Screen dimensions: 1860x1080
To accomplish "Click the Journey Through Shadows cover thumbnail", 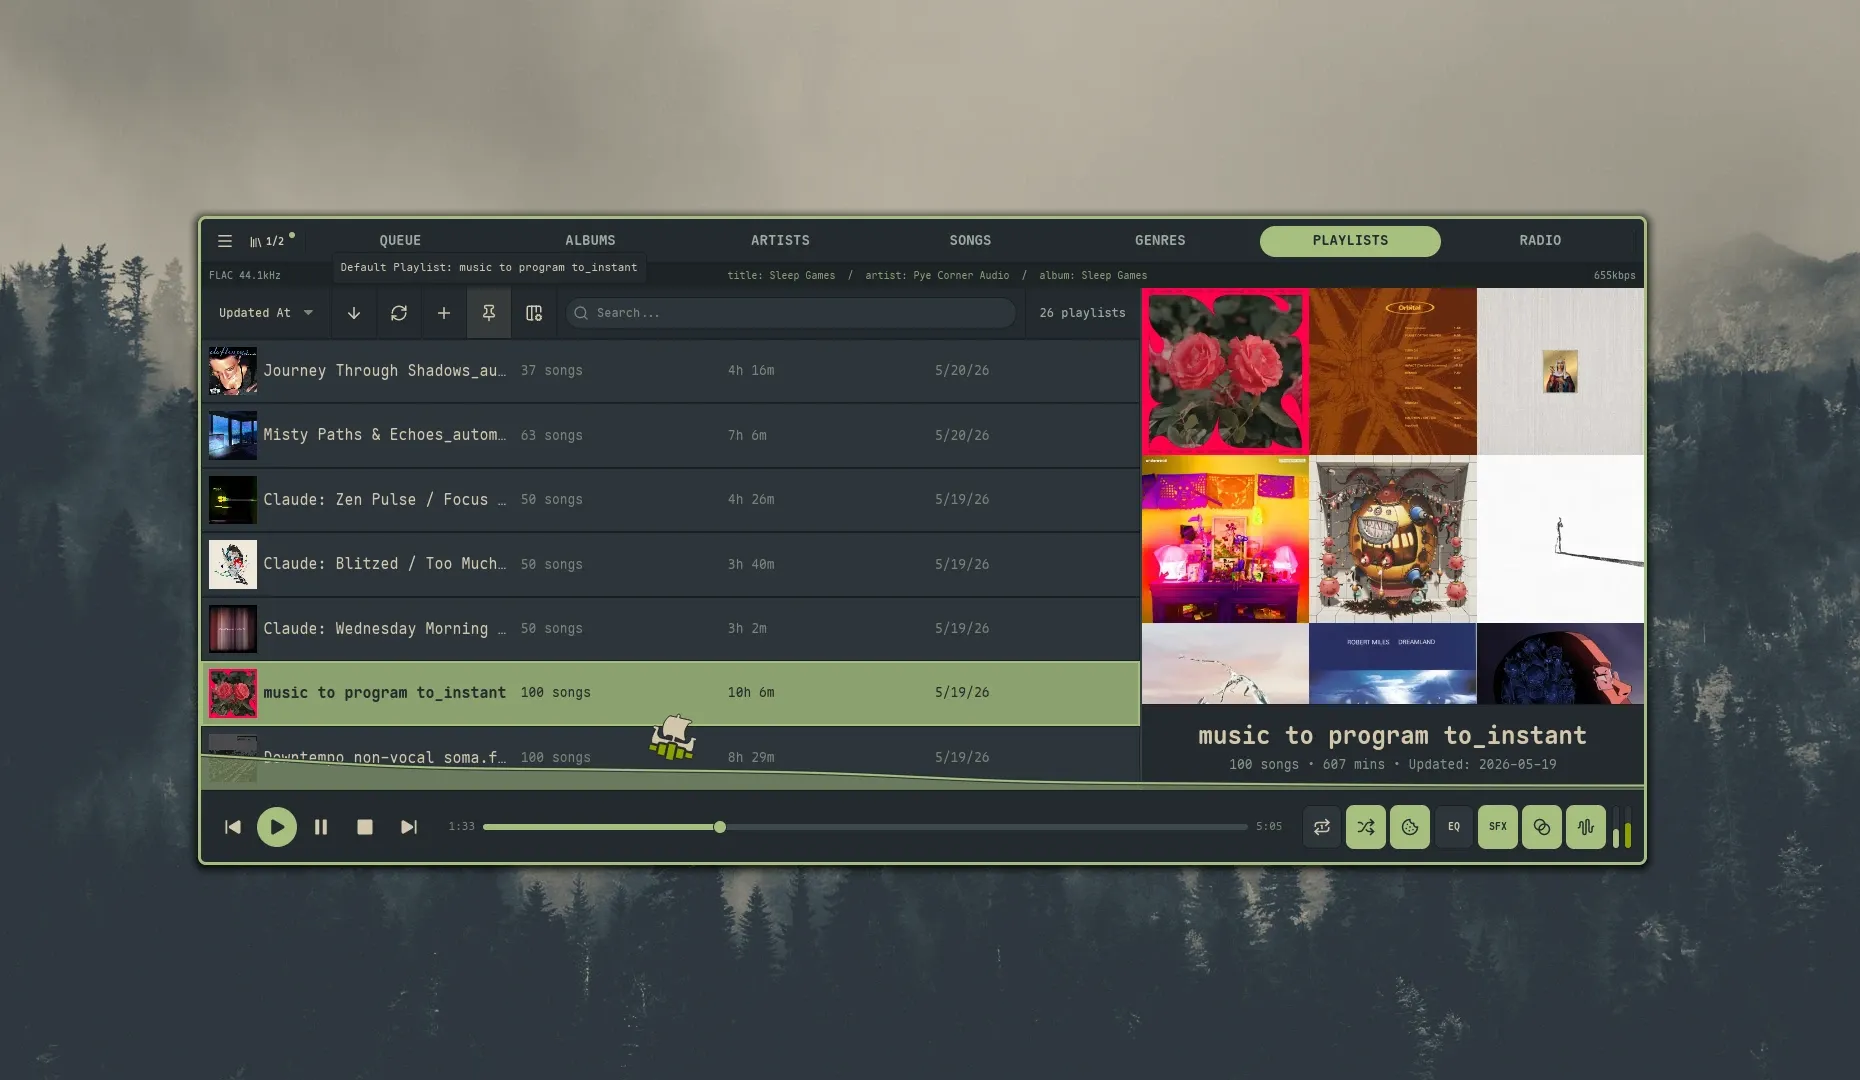I will point(233,371).
